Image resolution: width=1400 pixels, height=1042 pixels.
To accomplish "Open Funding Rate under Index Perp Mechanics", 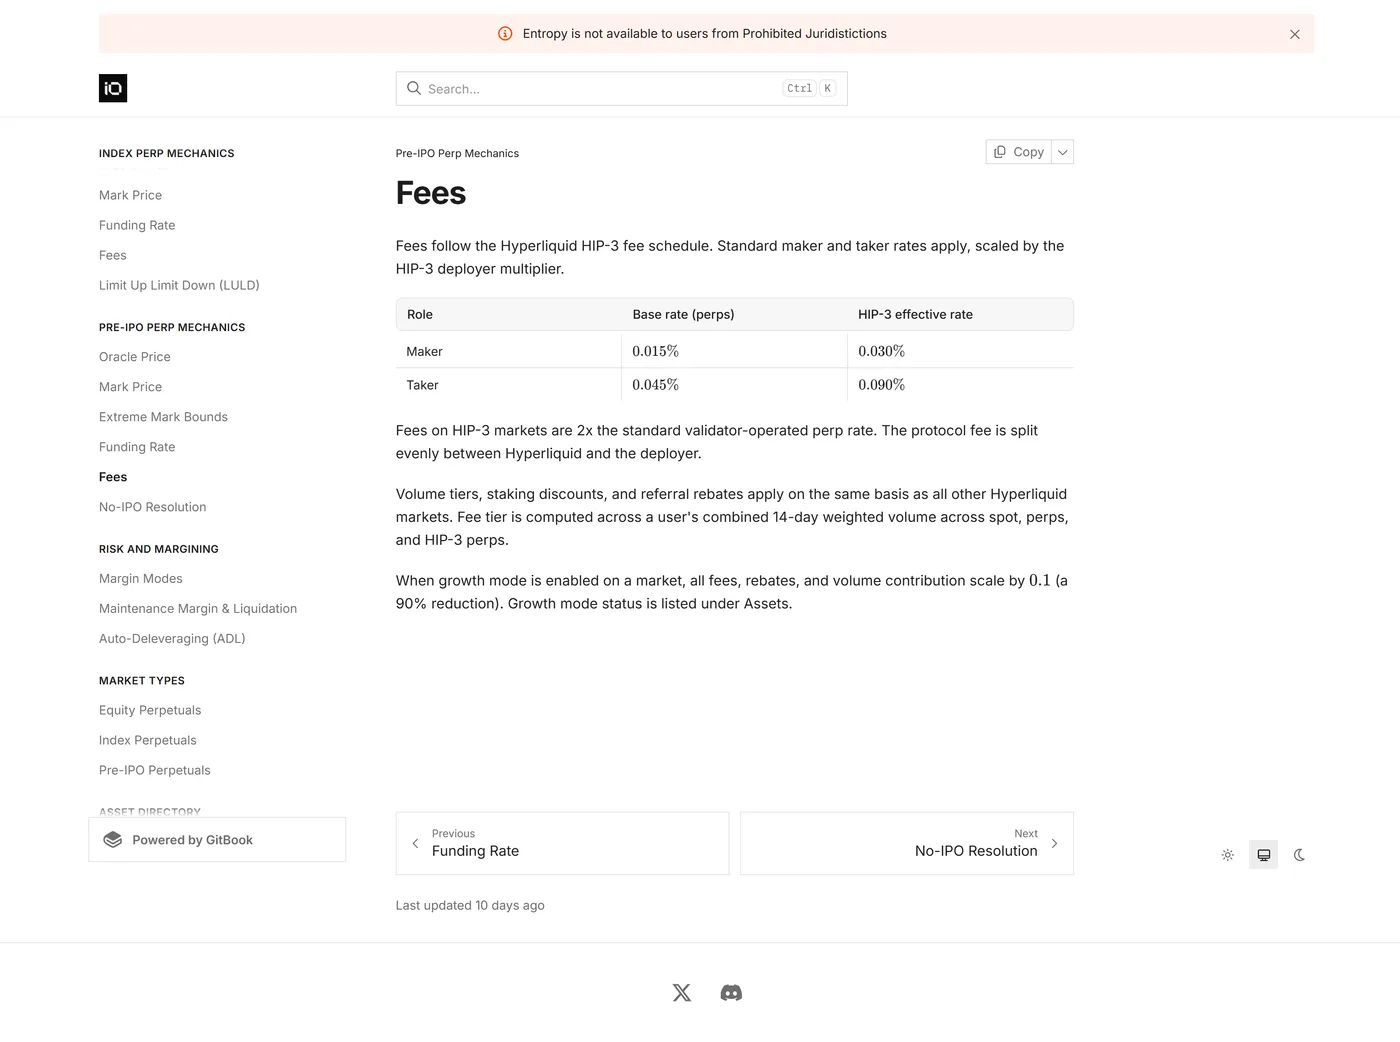I will [137, 225].
